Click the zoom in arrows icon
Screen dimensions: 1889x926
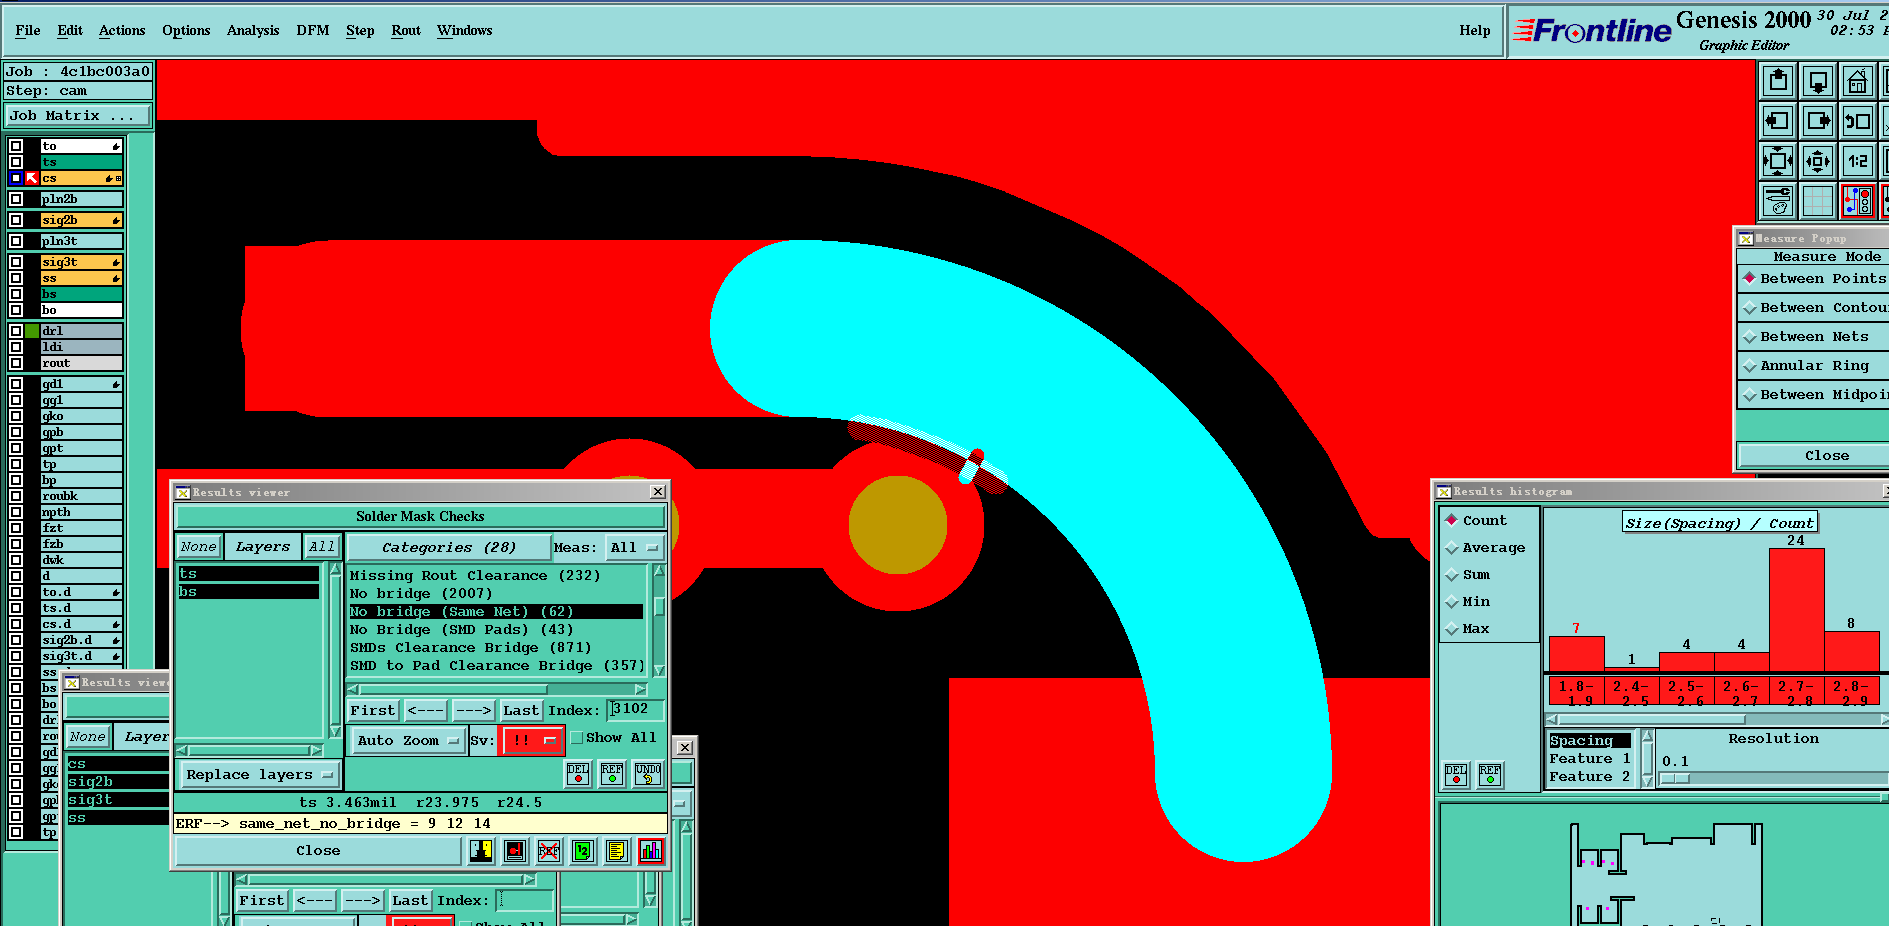point(1778,160)
